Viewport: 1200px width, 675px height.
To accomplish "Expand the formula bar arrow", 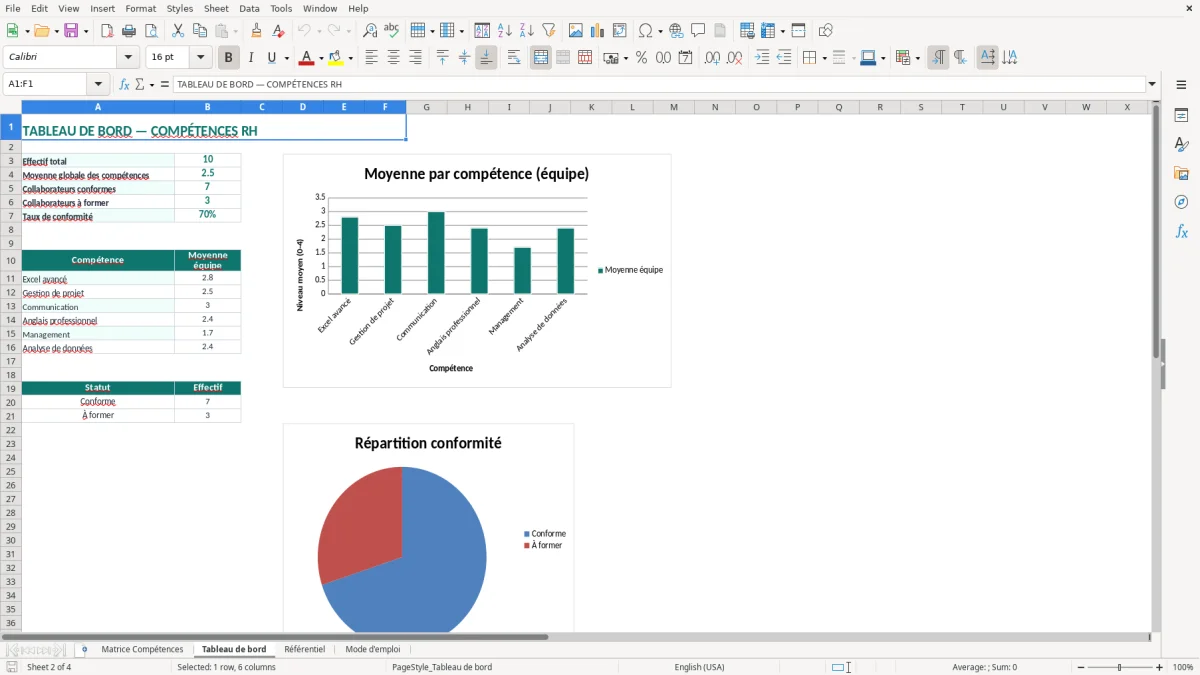I will tap(1152, 85).
